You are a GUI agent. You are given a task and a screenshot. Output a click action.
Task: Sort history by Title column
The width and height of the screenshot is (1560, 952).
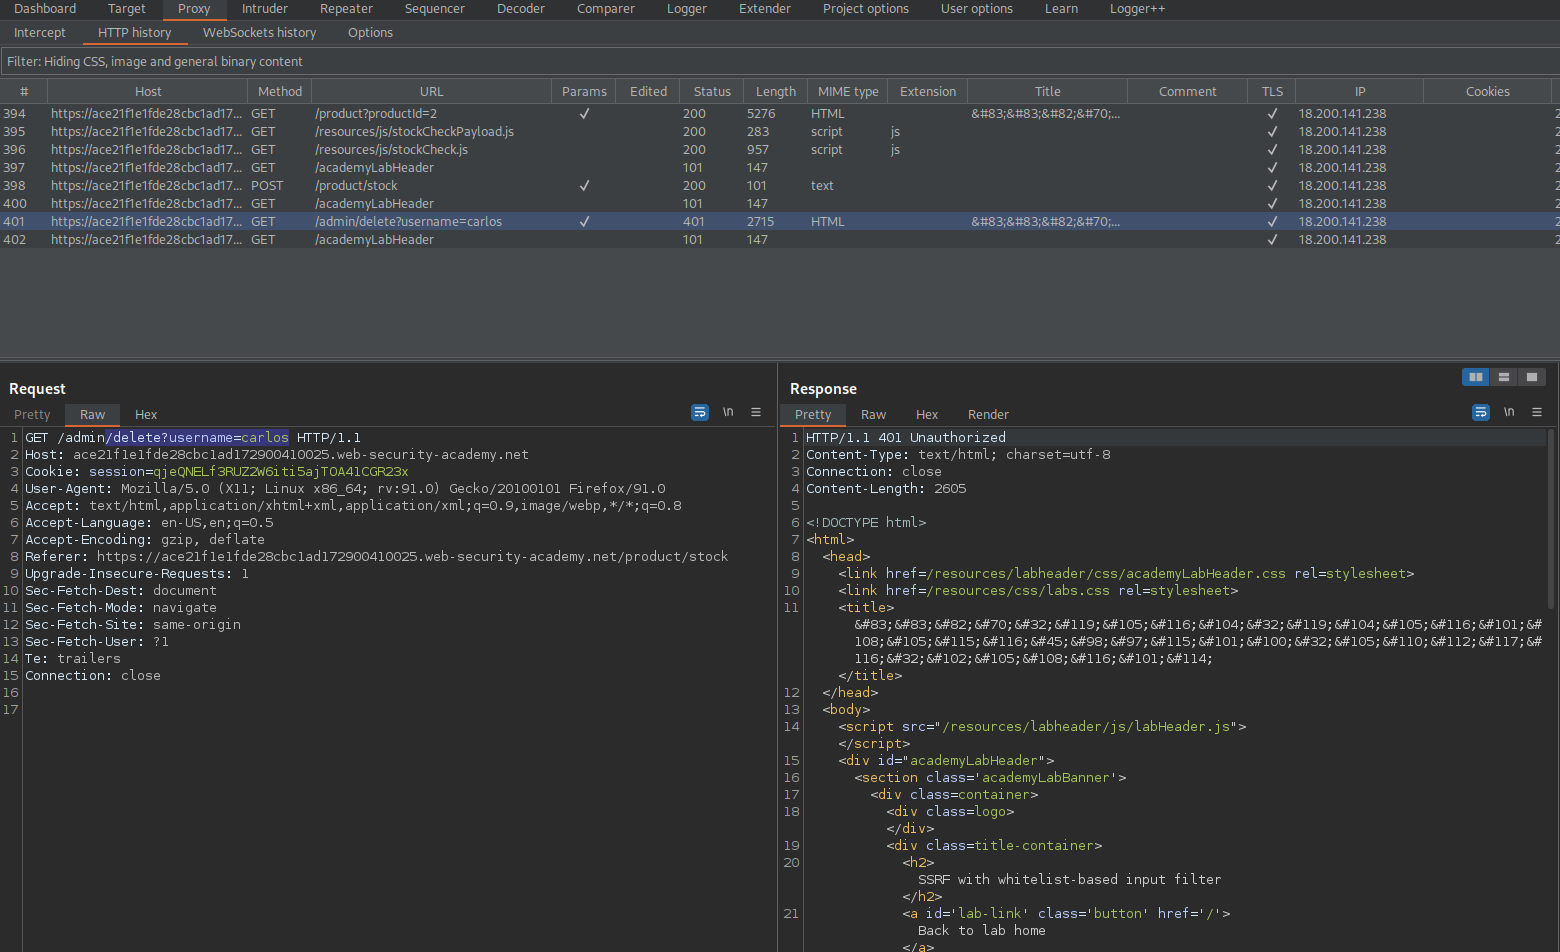pyautogui.click(x=1048, y=91)
